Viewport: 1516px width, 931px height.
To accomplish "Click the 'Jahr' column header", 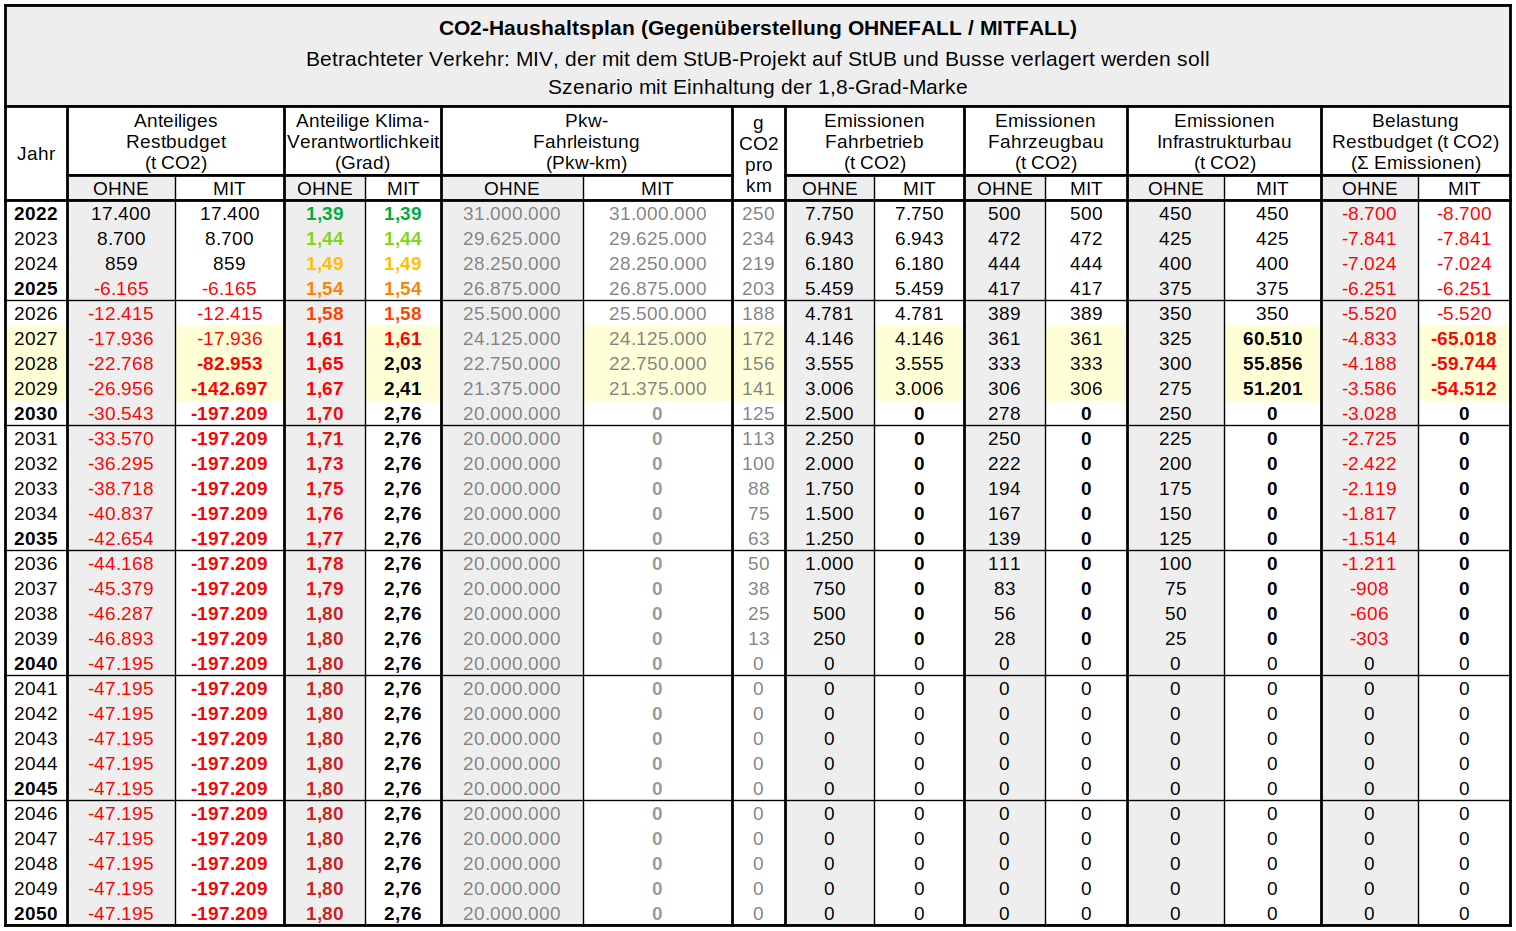I will click(x=36, y=154).
